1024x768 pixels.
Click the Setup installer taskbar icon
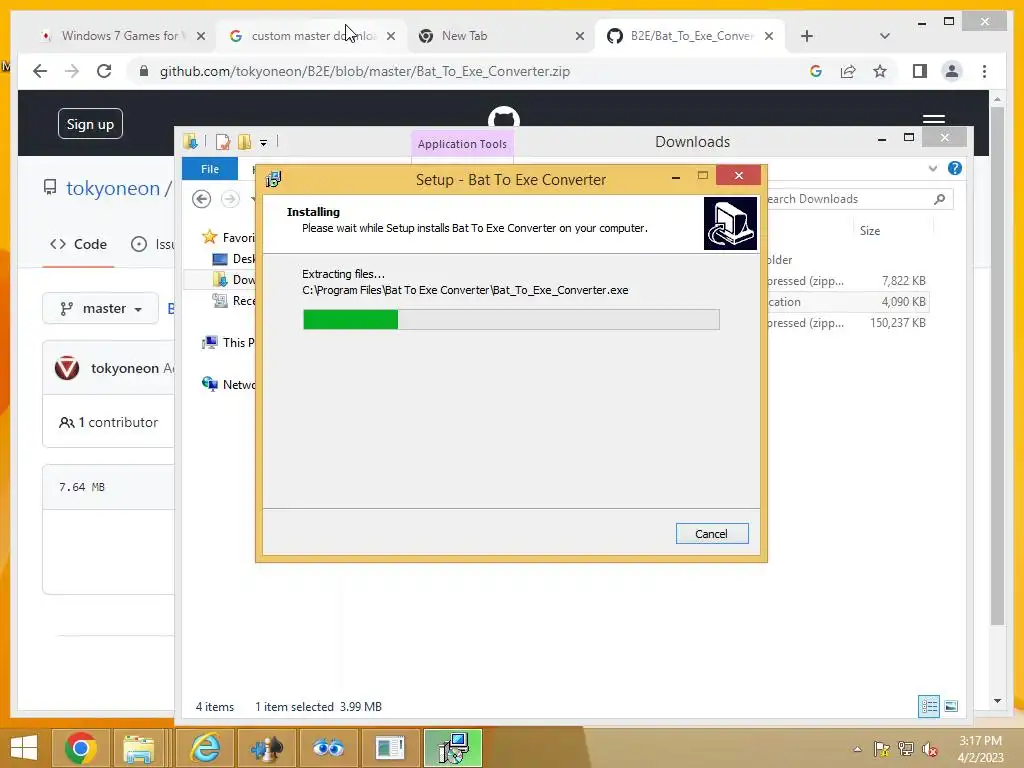coord(453,748)
